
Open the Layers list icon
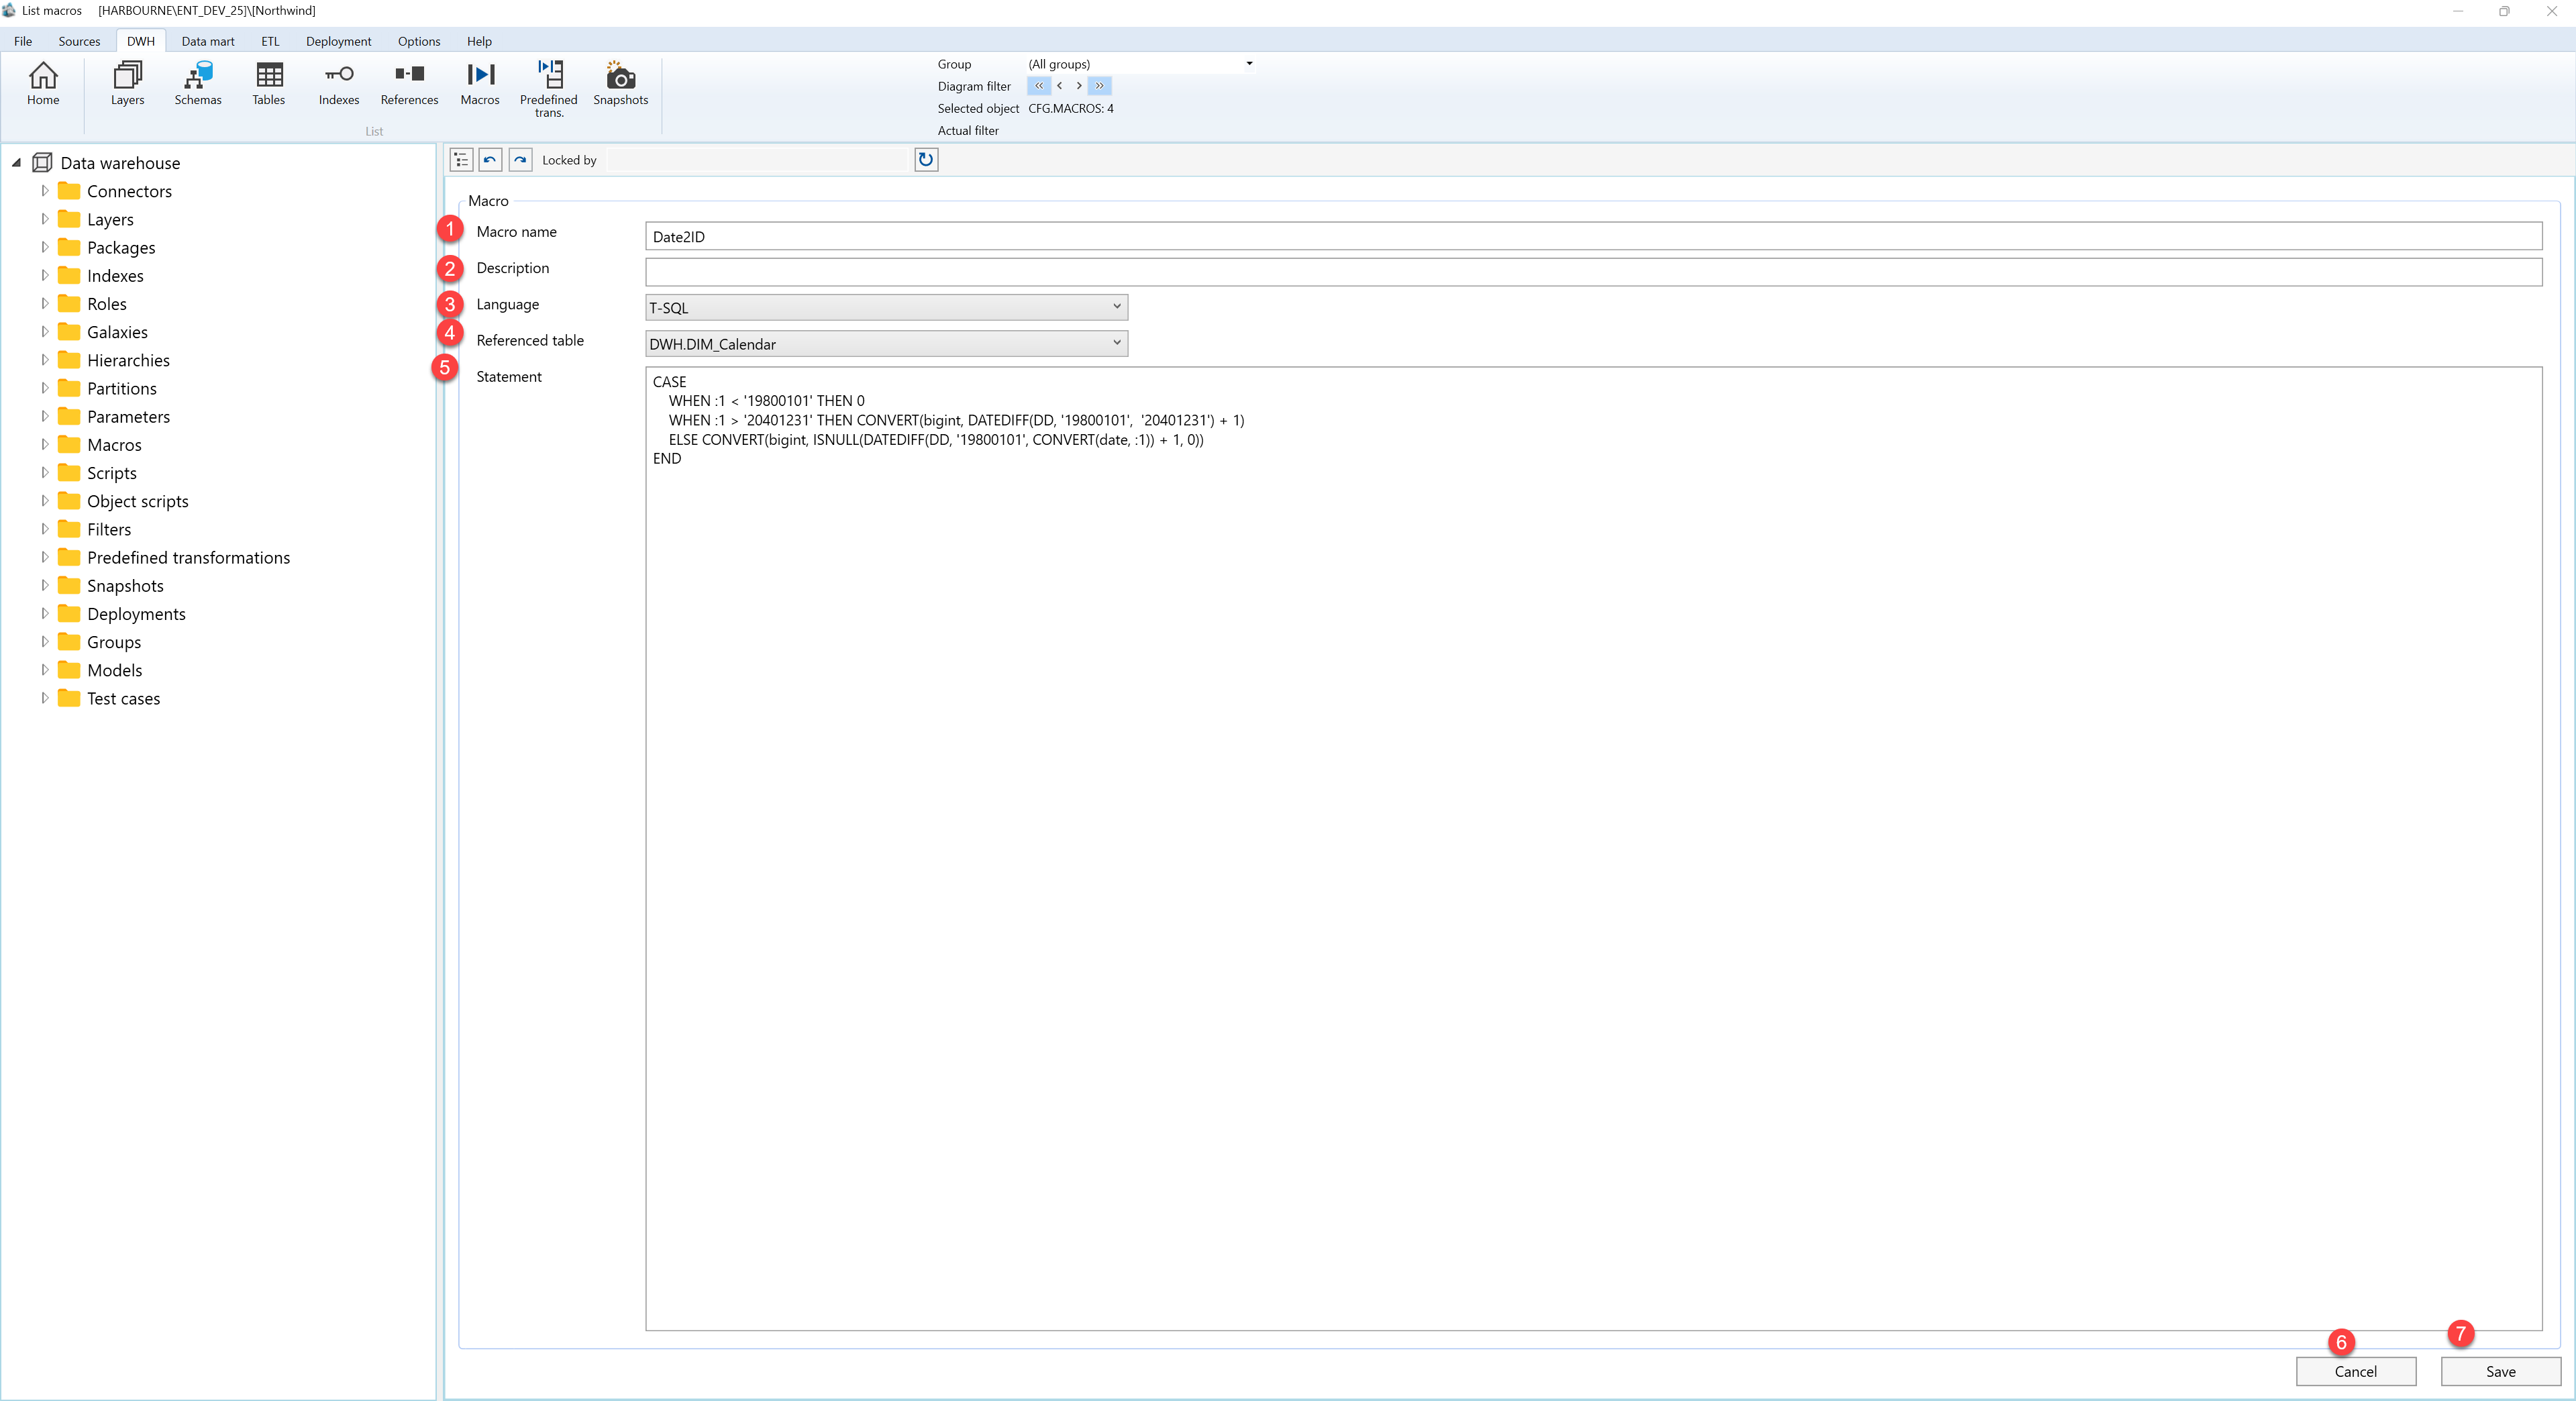[127, 84]
